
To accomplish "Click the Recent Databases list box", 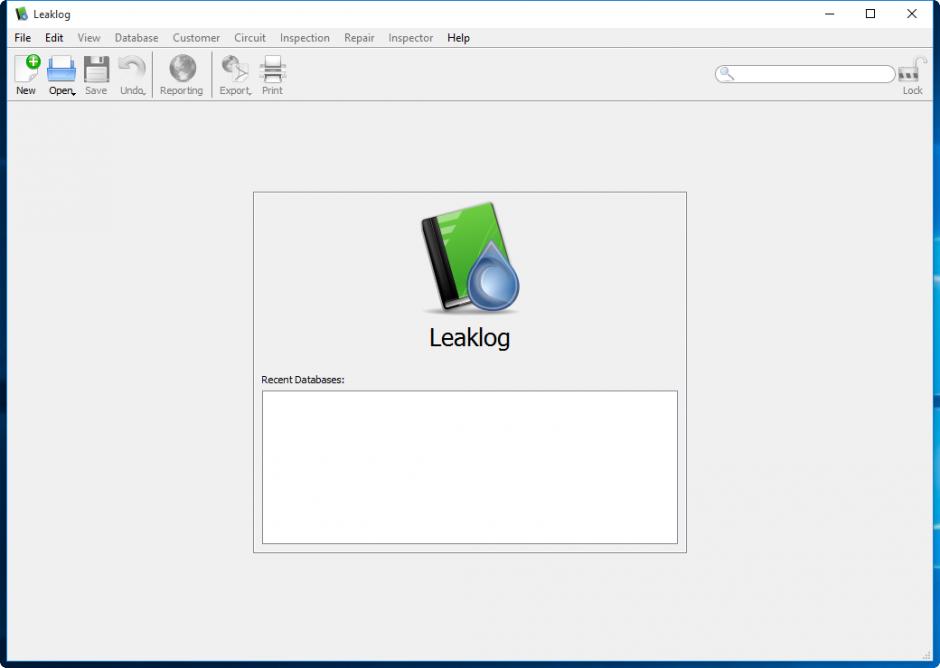I will click(x=470, y=467).
